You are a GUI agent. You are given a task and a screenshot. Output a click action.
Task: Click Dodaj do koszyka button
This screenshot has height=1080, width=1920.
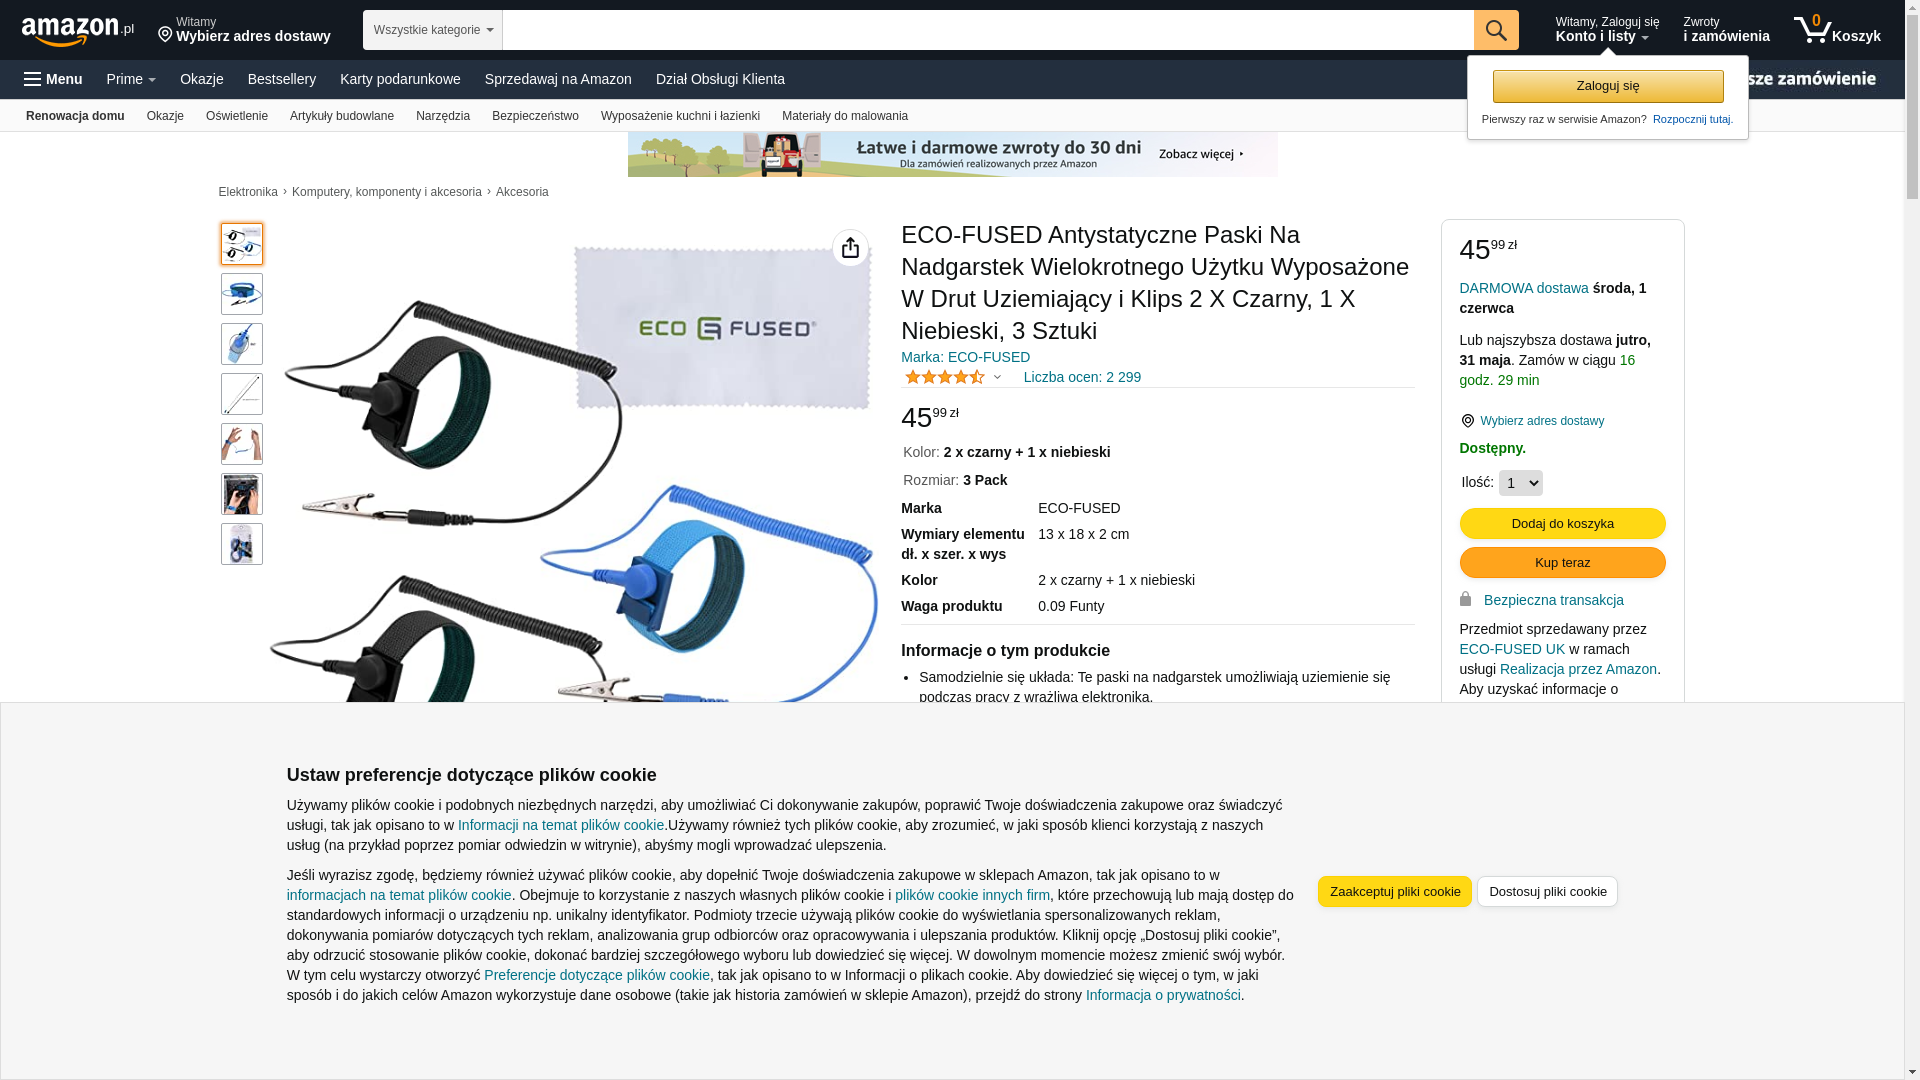[1562, 523]
